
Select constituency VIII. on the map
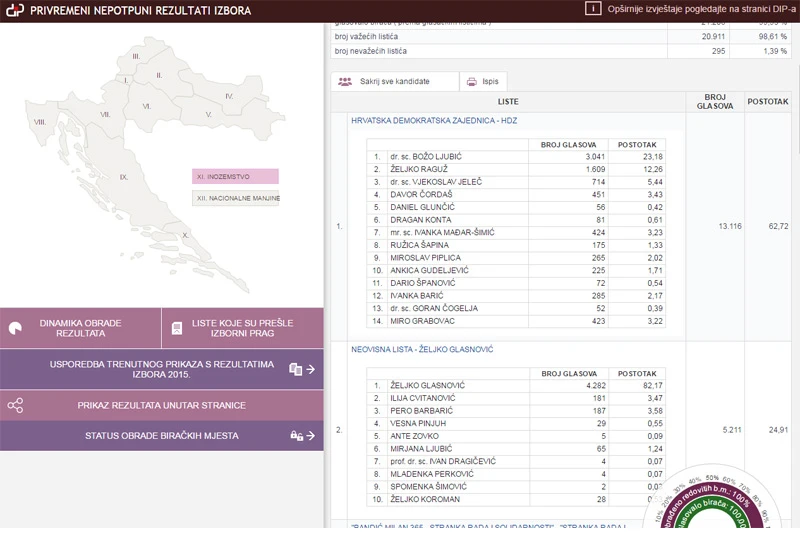pyautogui.click(x=40, y=122)
